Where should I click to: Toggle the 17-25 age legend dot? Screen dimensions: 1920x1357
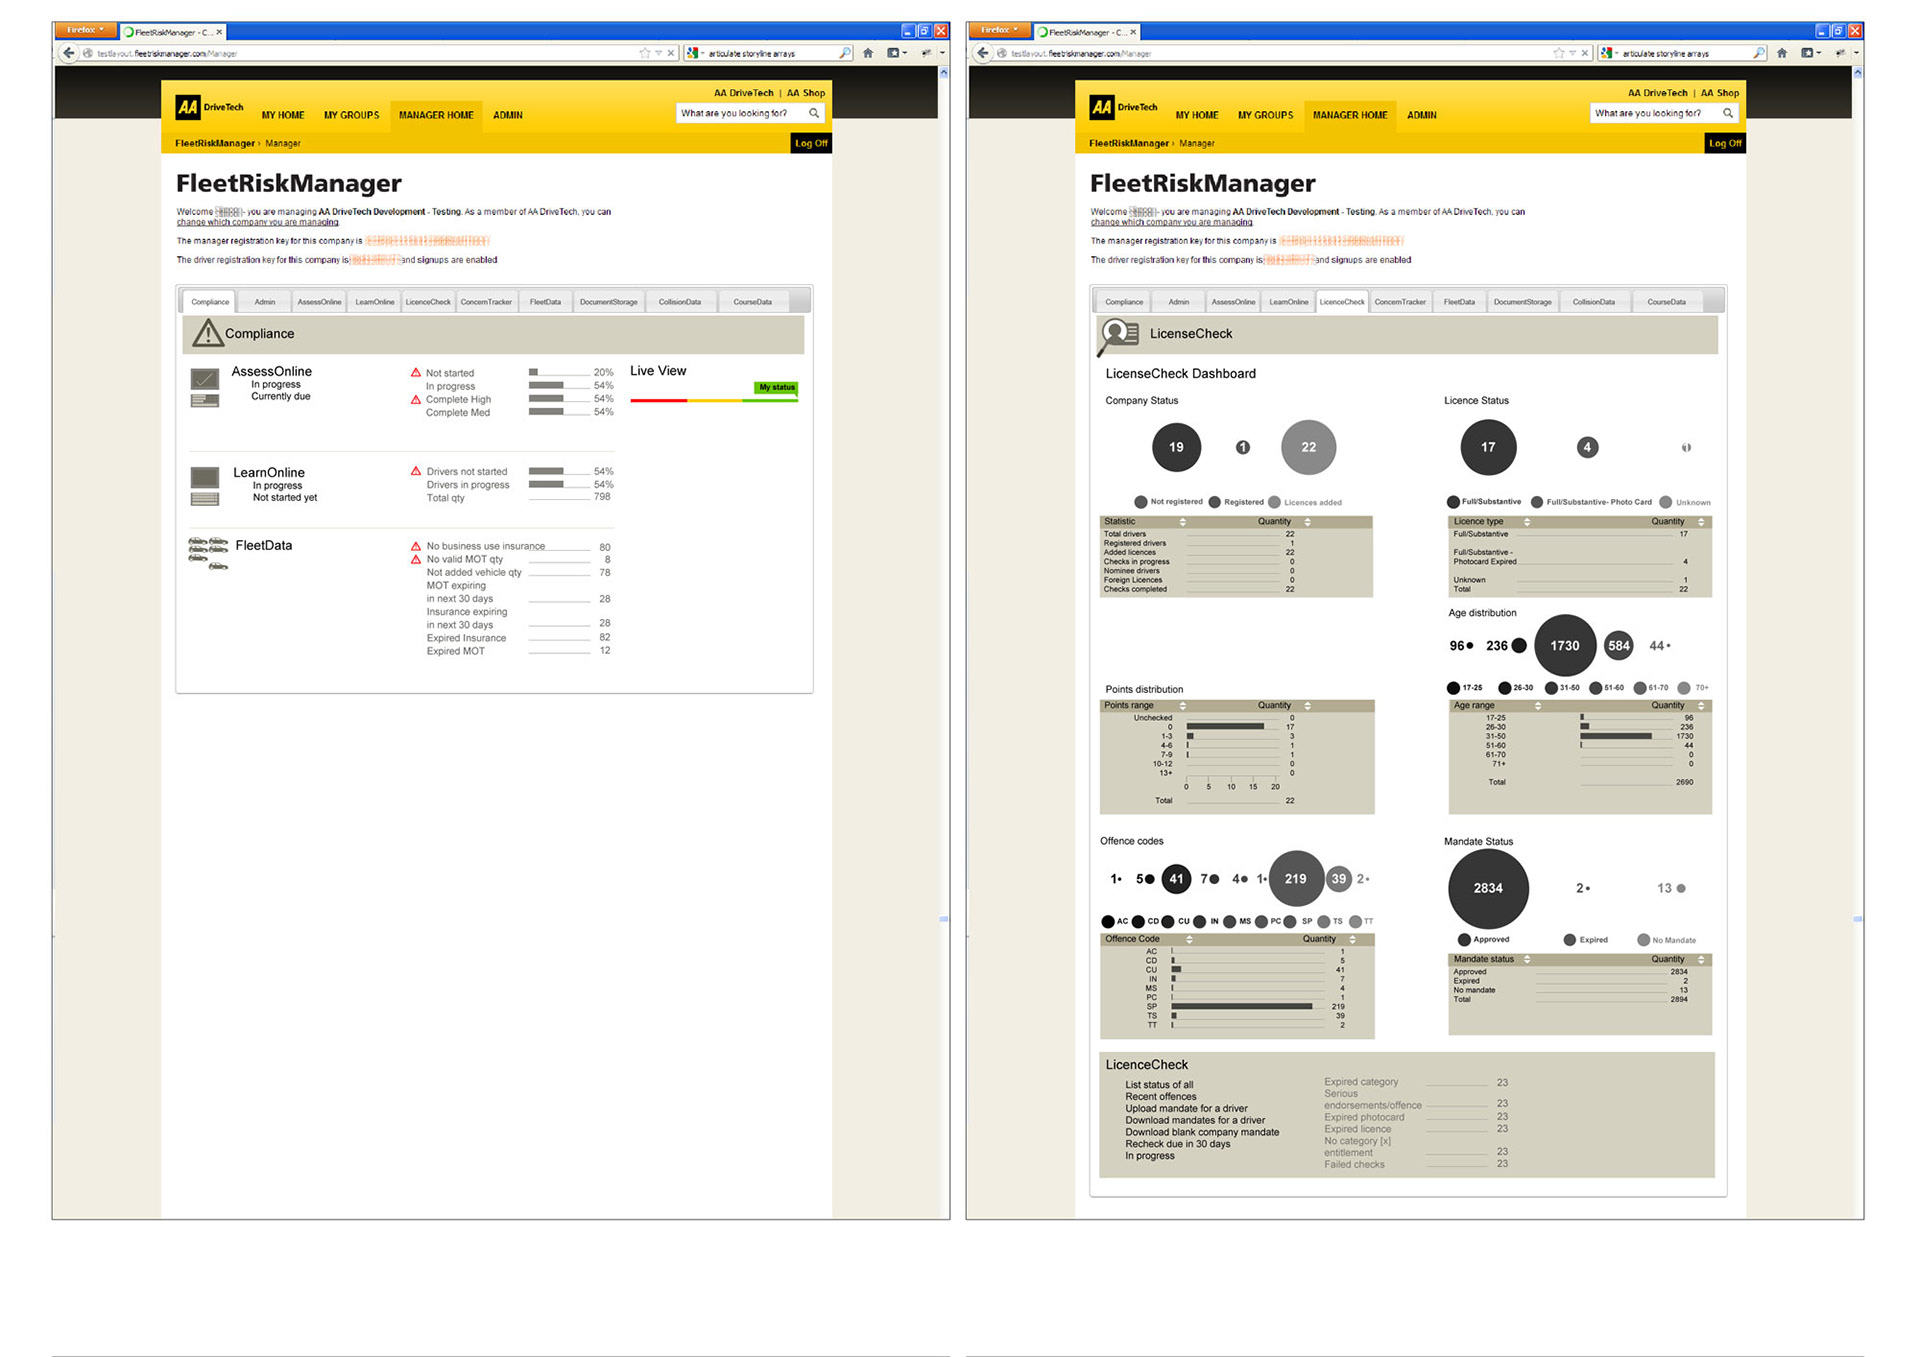pos(1453,688)
